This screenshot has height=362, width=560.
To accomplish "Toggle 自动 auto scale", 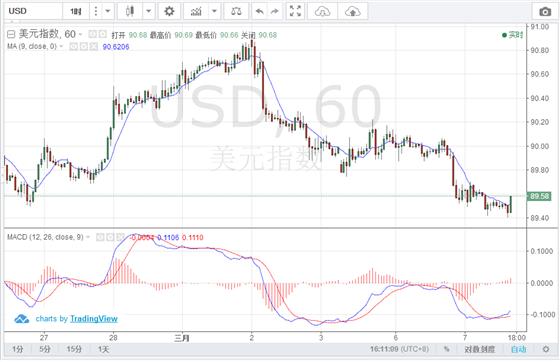I will pos(519,349).
